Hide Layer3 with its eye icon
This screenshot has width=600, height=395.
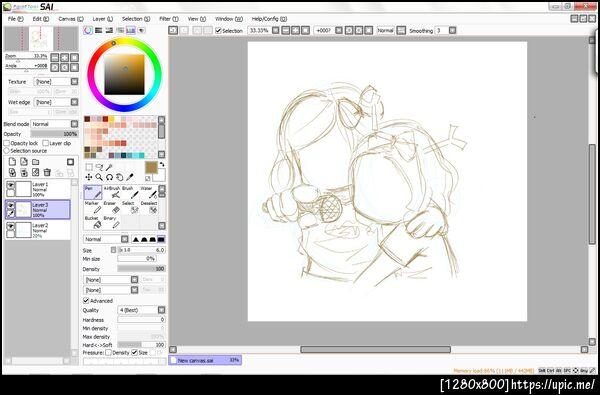(11, 206)
